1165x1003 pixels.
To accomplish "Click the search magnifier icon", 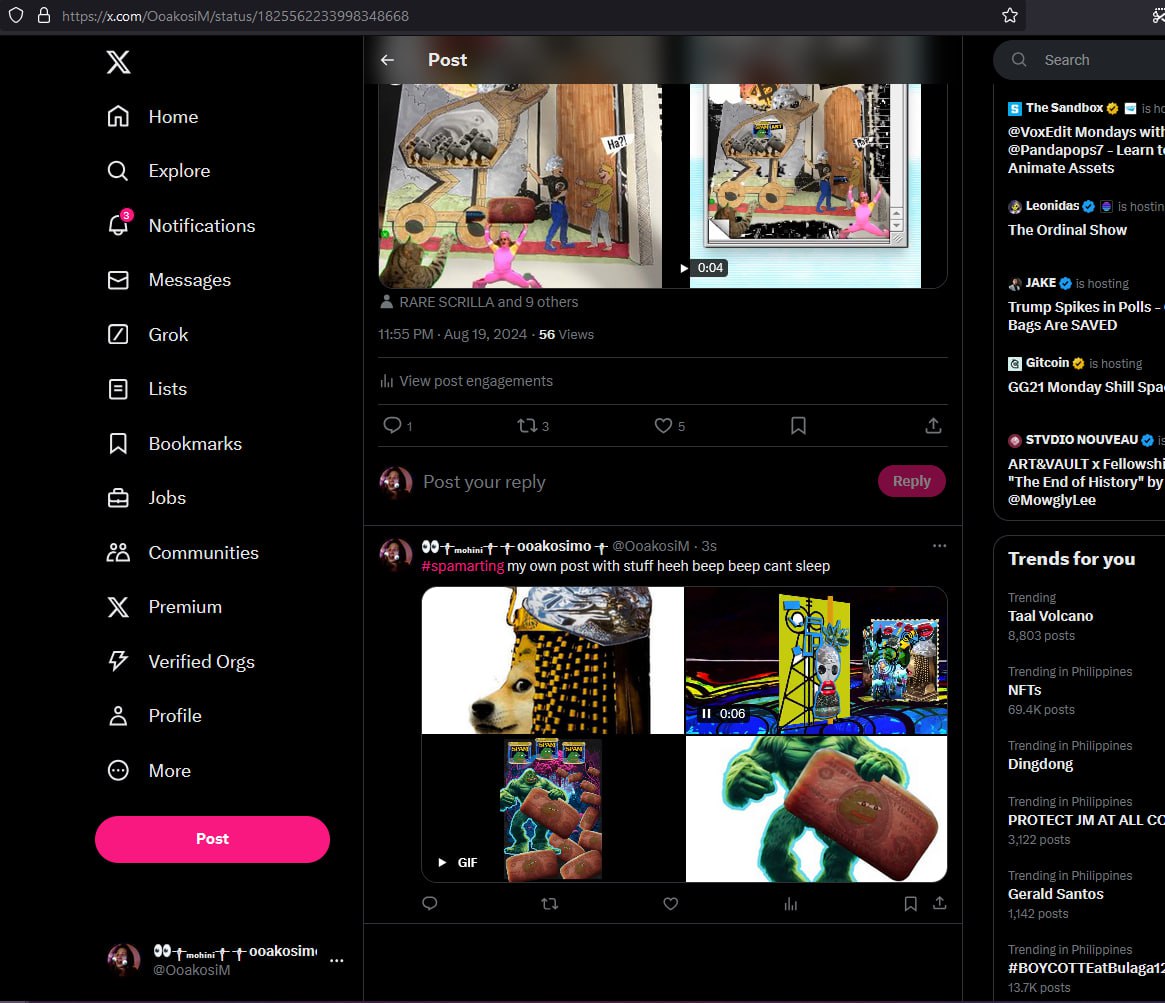I will click(1019, 59).
